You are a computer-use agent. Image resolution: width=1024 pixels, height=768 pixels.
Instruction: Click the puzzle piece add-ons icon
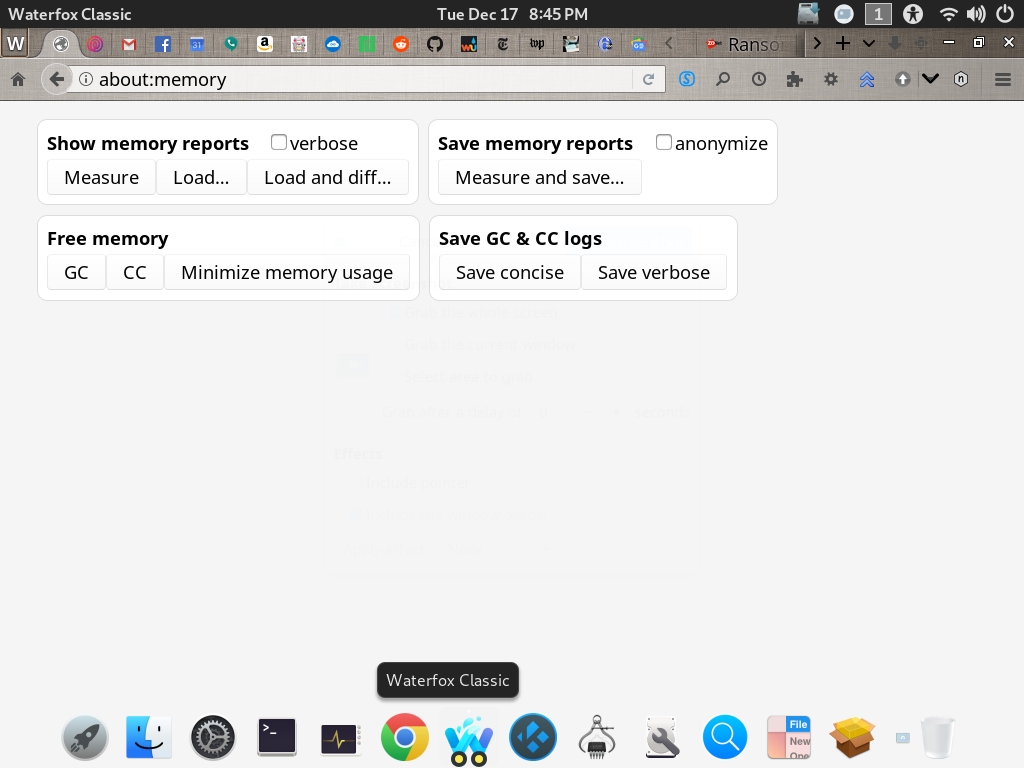tap(794, 78)
